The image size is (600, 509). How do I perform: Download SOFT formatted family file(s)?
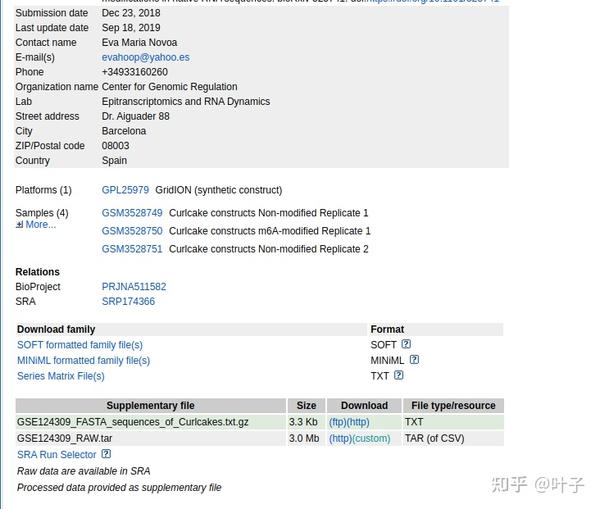pos(80,345)
